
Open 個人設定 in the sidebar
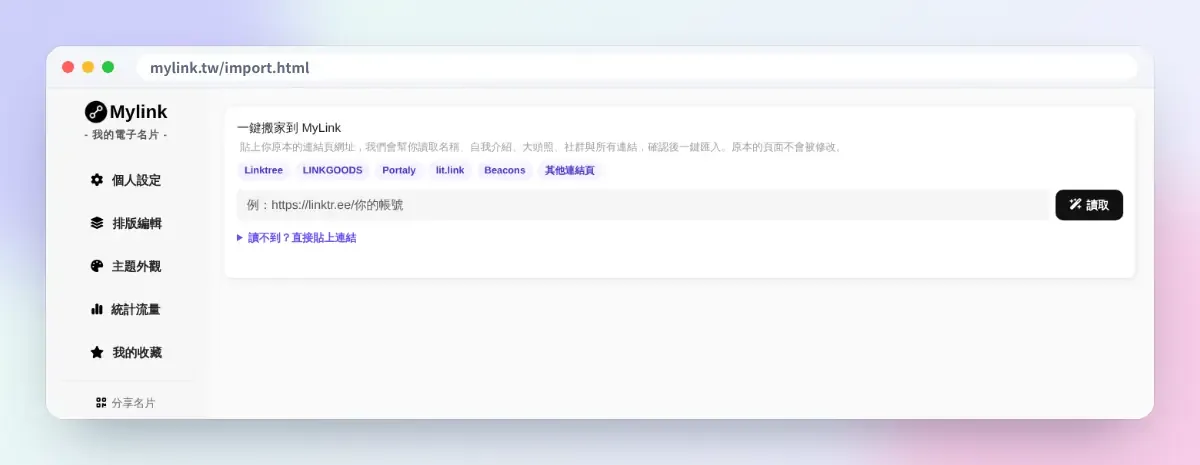128,180
